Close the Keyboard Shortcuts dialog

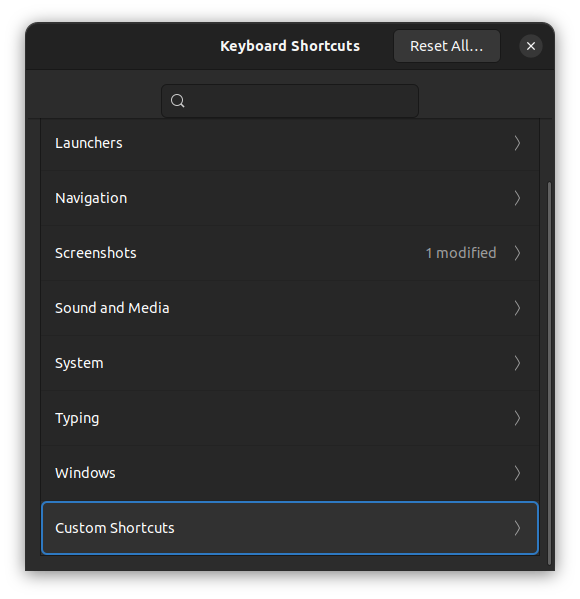click(x=531, y=46)
